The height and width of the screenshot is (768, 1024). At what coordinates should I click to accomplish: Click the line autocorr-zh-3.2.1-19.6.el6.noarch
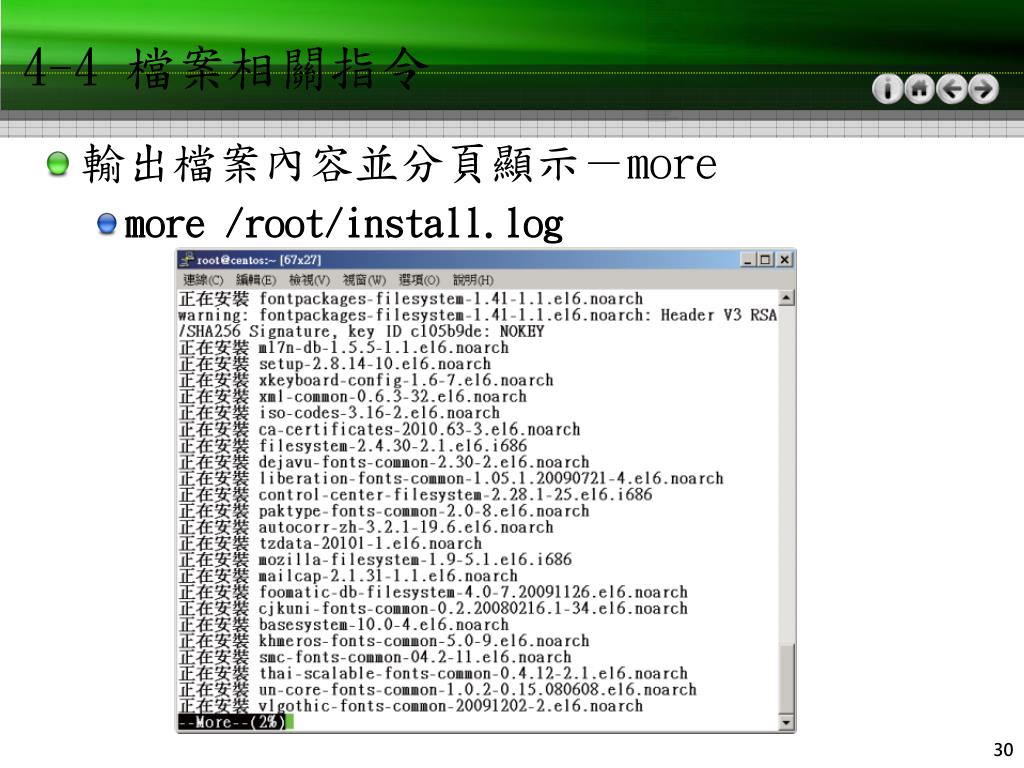366,527
